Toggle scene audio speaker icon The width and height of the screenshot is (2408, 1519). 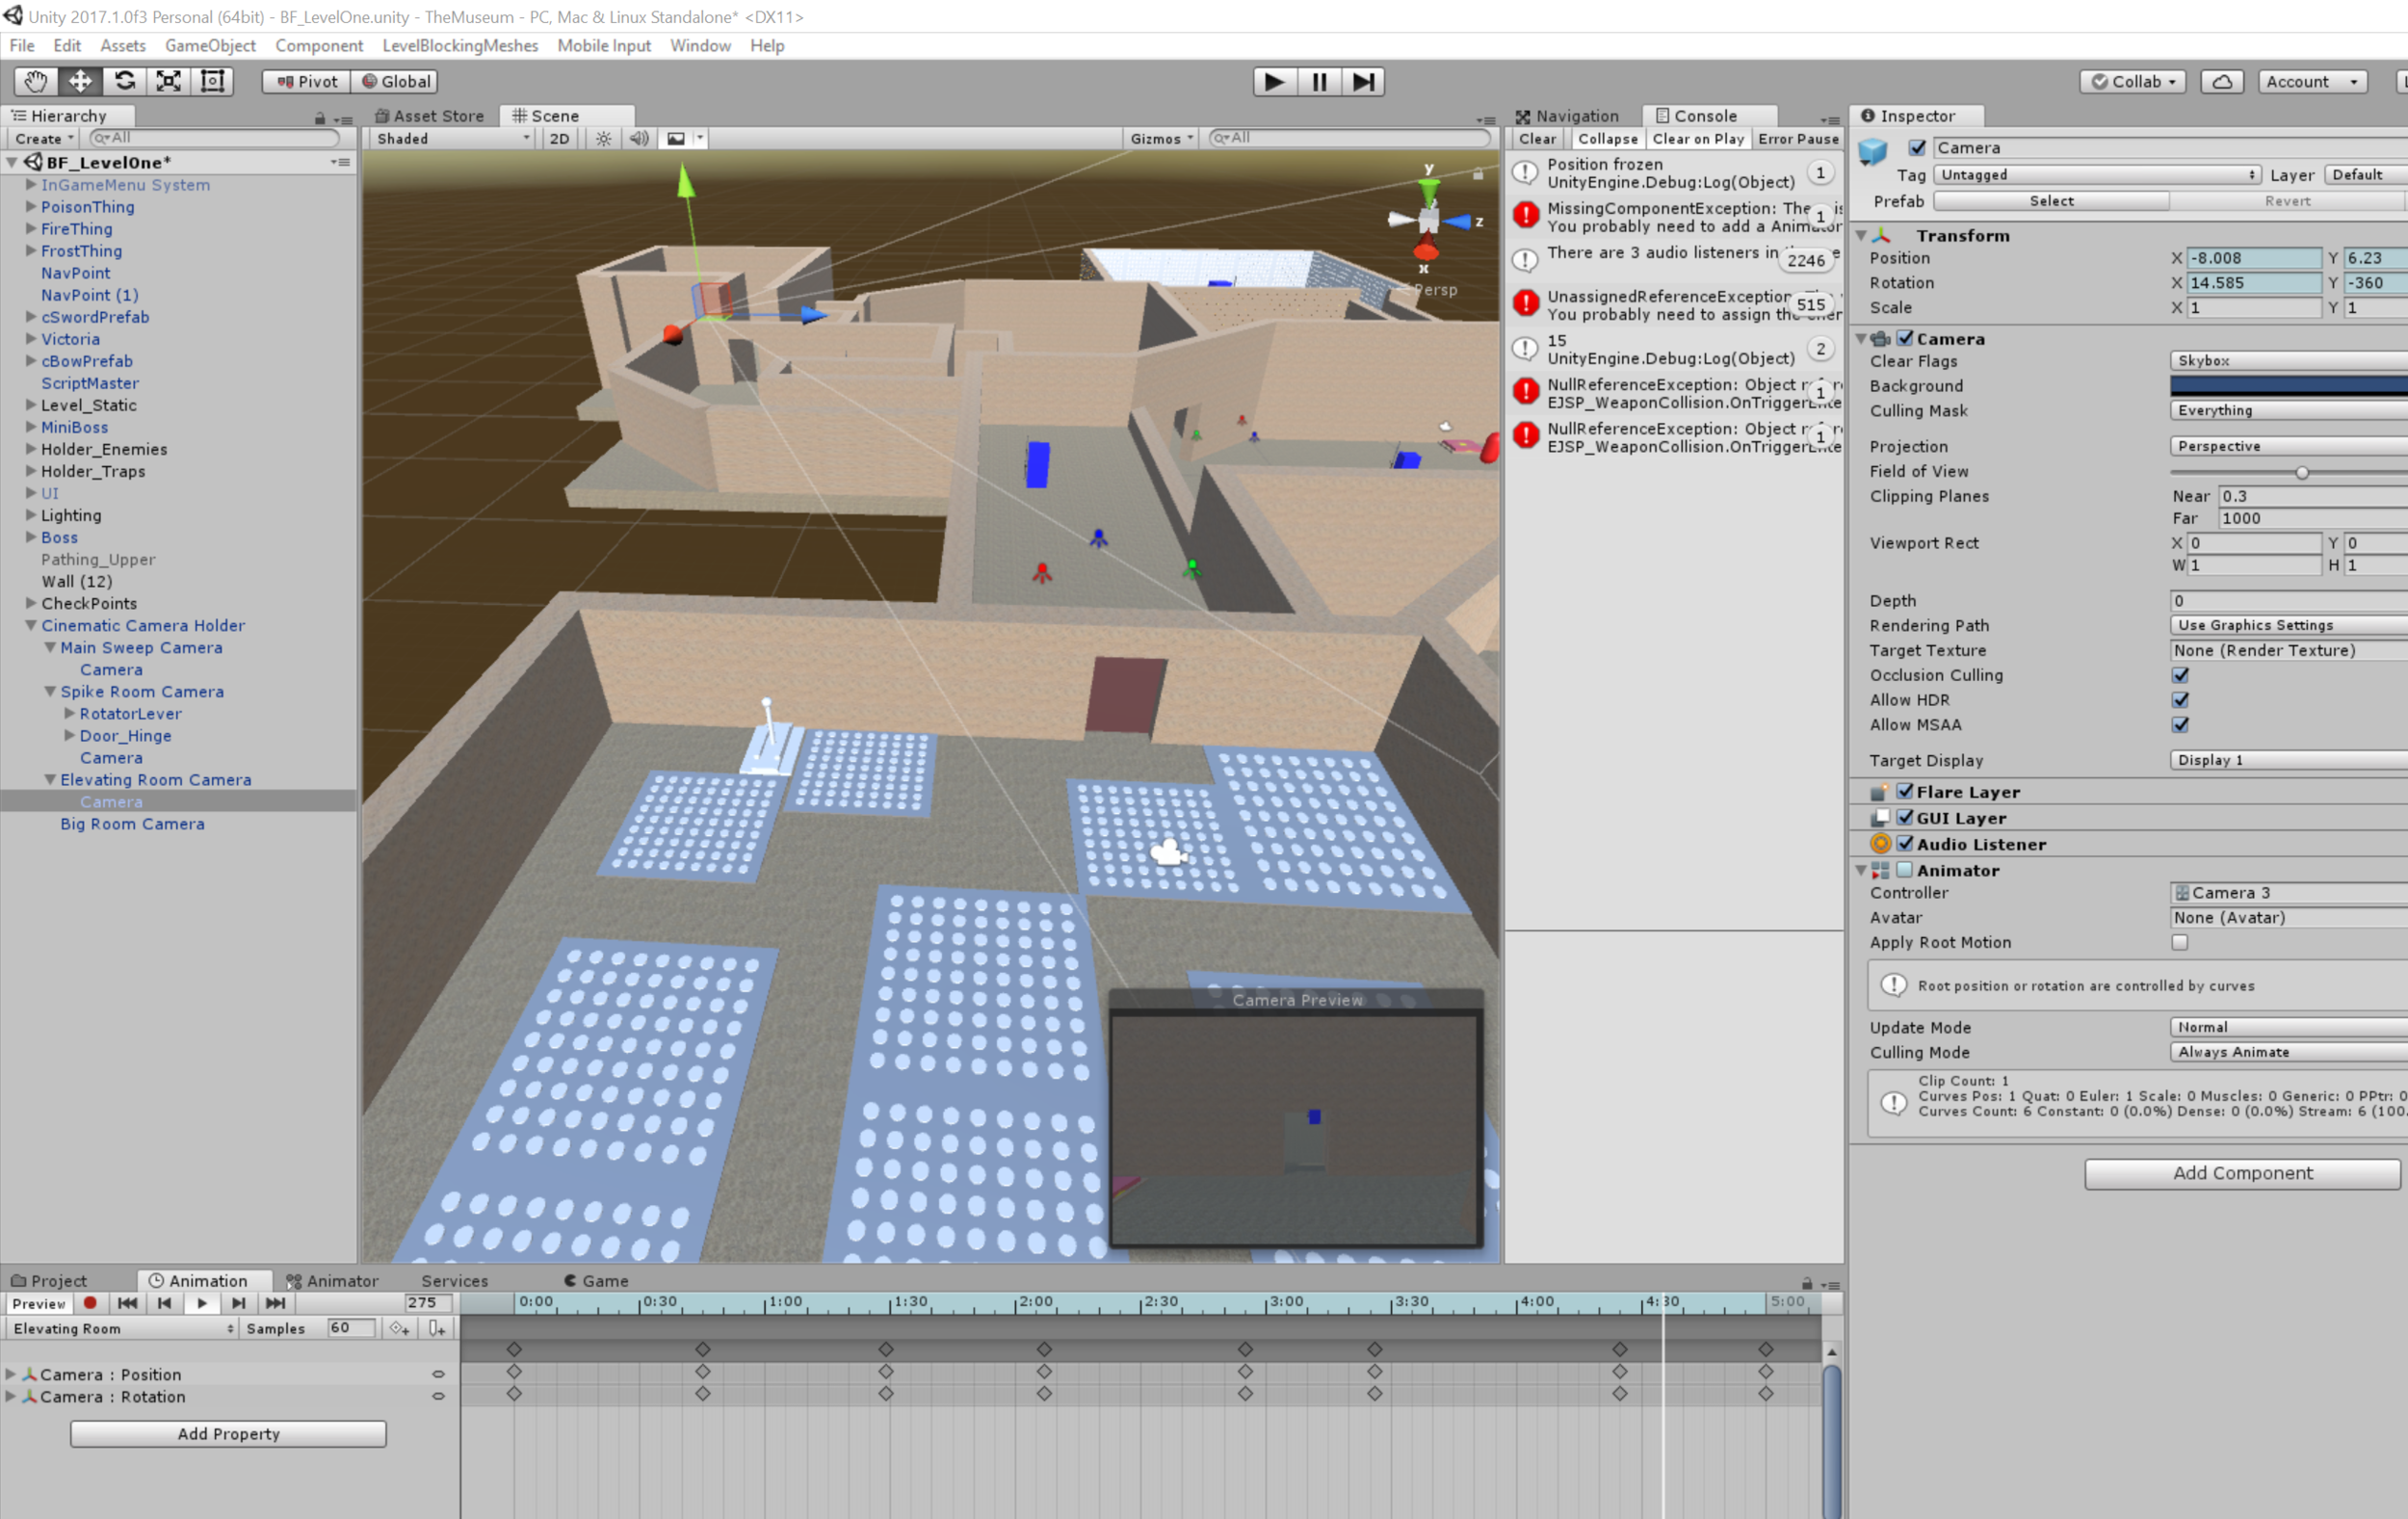point(638,138)
